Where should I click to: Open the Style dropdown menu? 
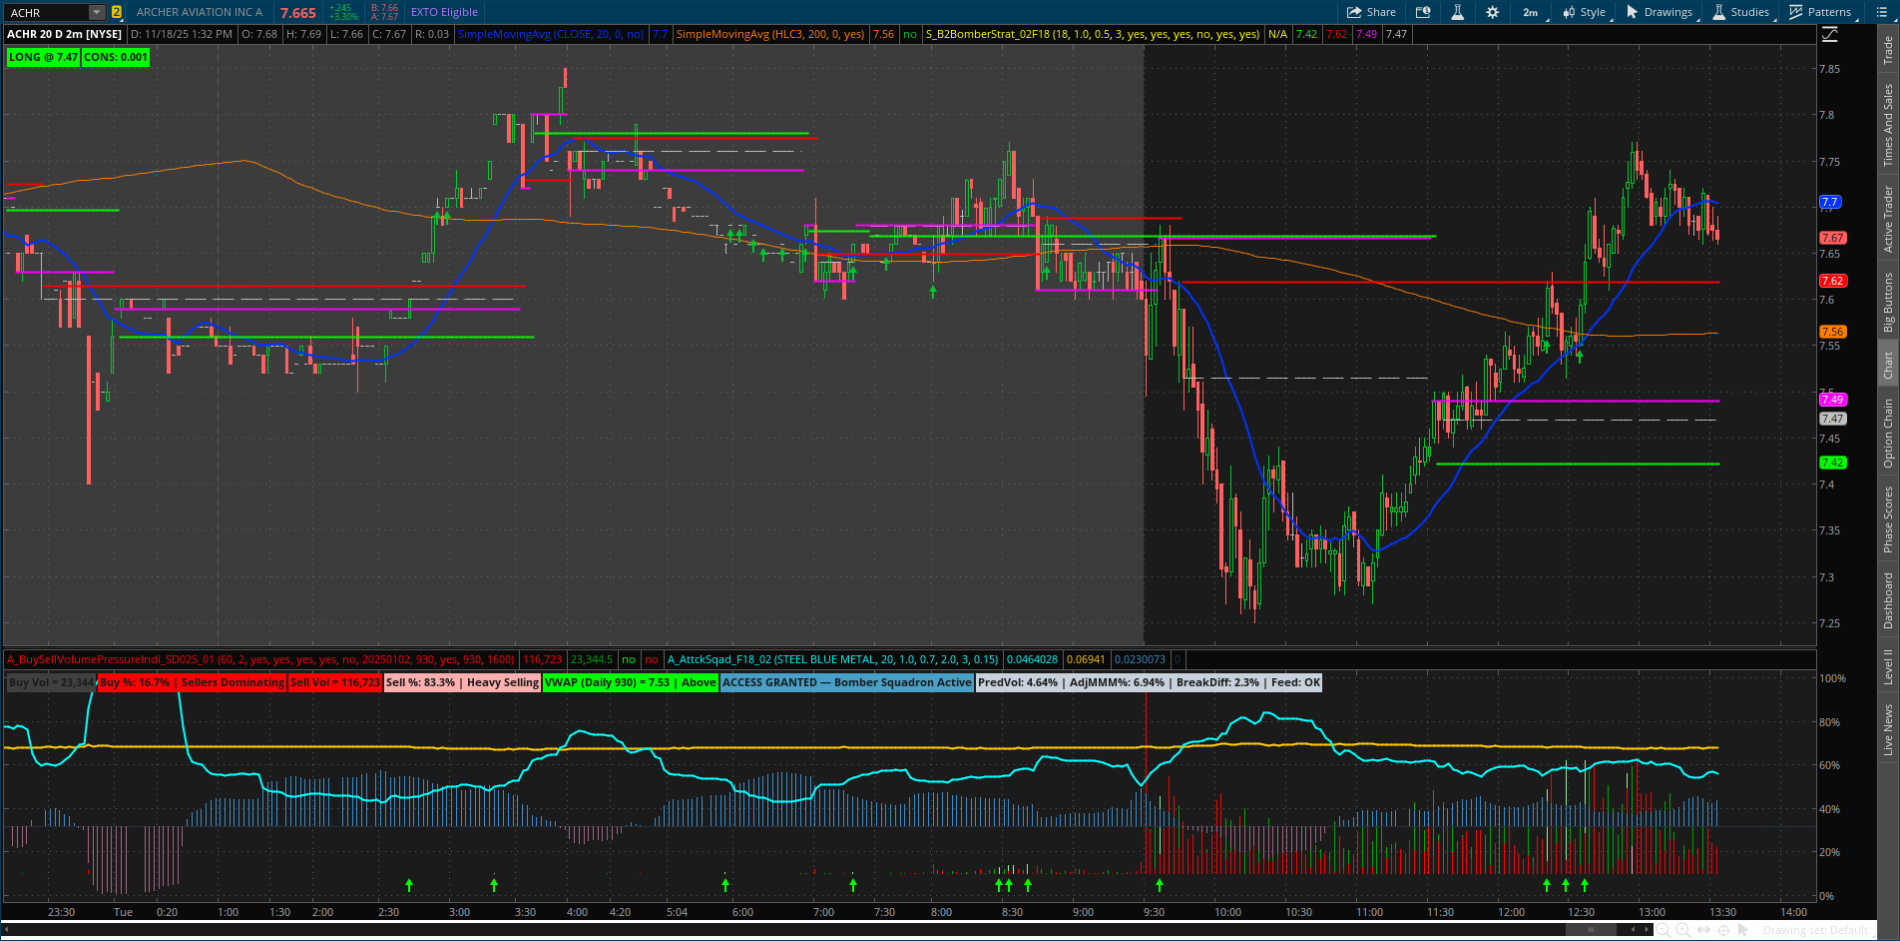coord(1585,12)
